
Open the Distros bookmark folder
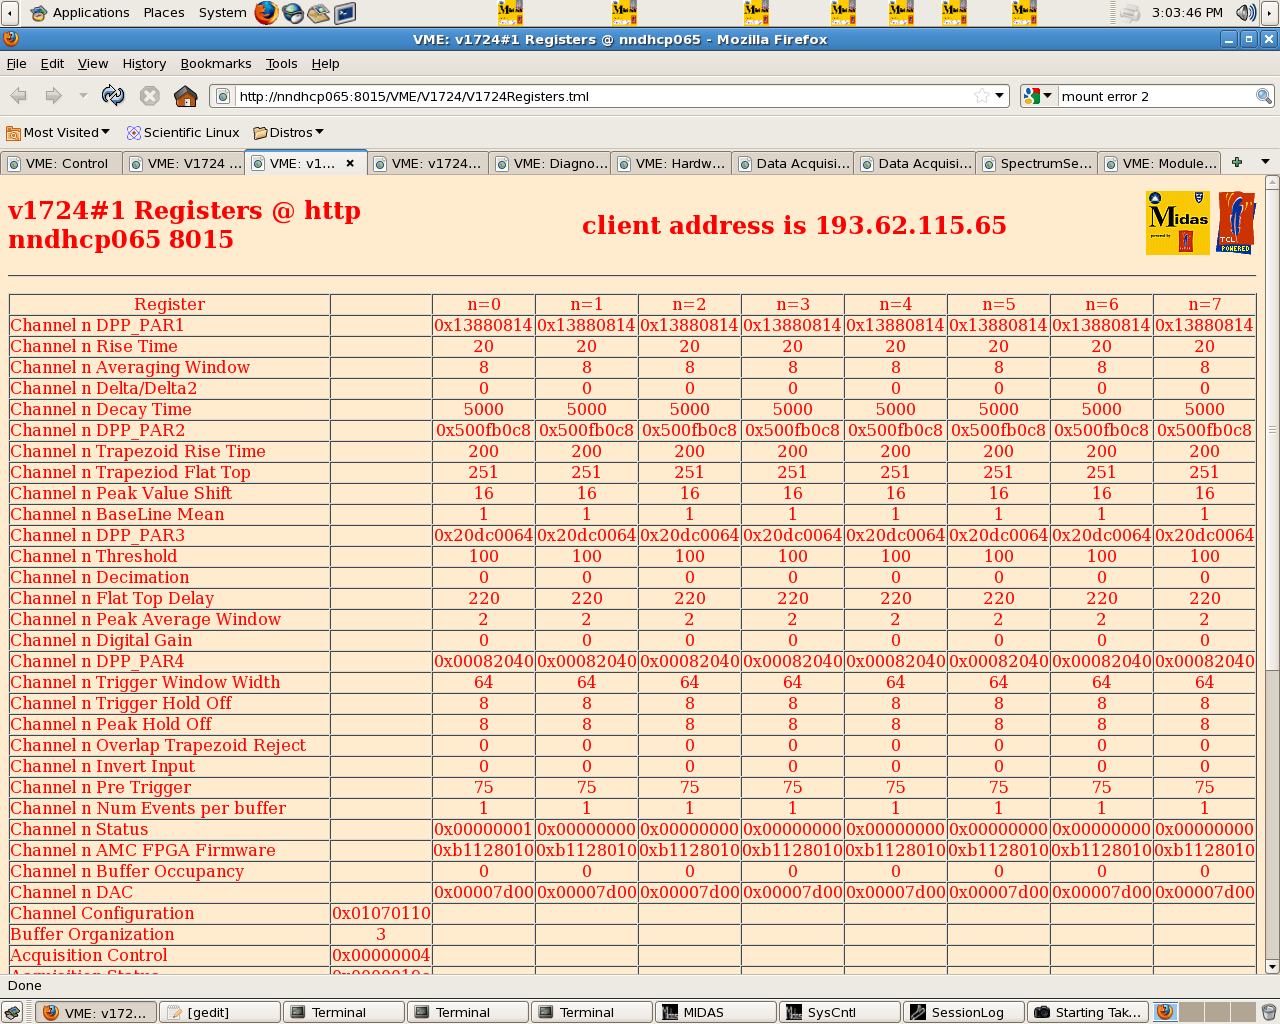point(289,132)
